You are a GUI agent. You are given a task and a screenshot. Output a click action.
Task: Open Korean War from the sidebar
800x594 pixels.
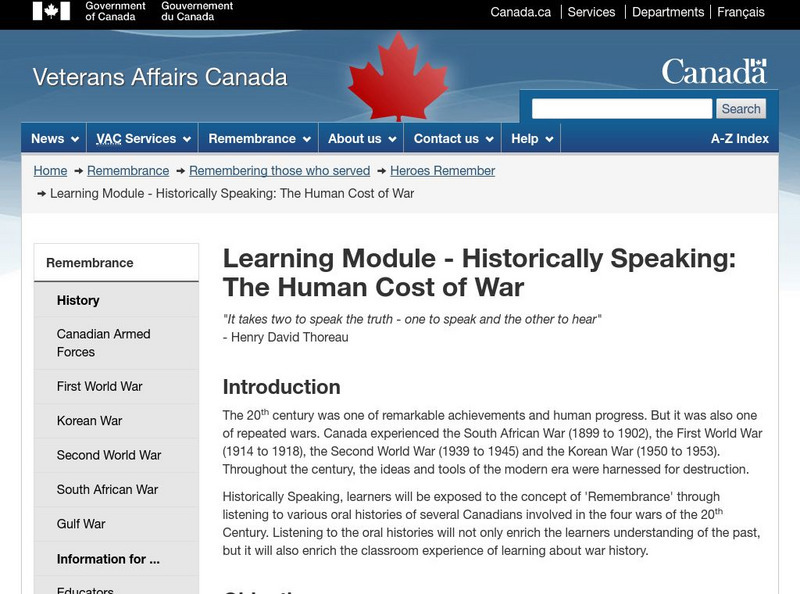tap(90, 421)
